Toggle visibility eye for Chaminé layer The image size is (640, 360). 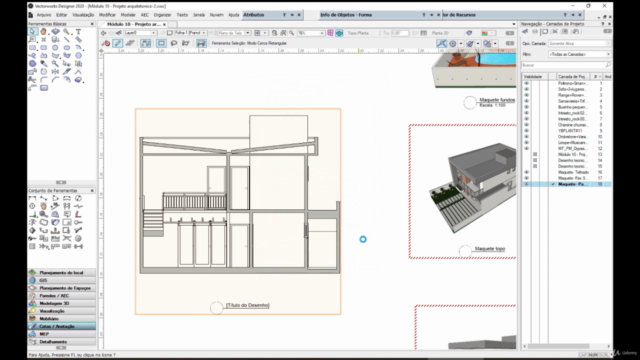coord(527,125)
